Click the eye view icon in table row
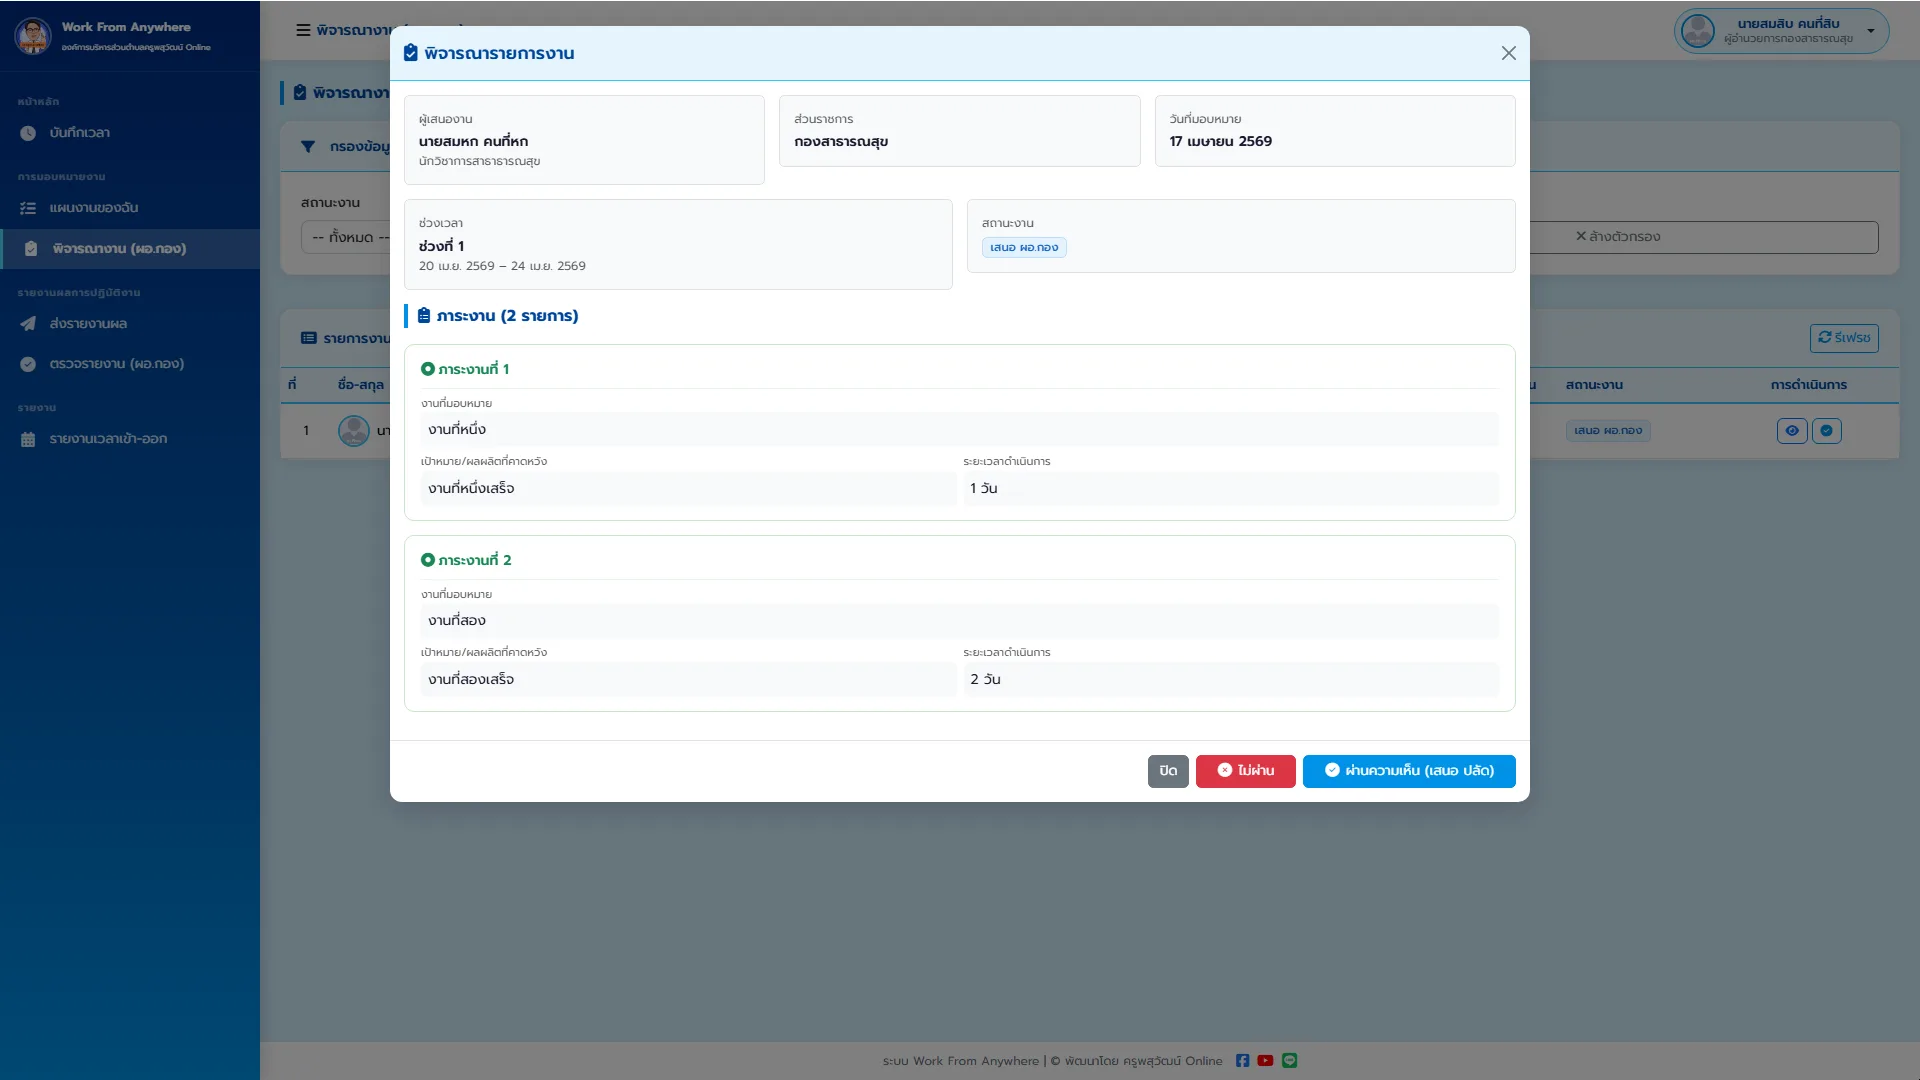1920x1080 pixels. point(1792,431)
